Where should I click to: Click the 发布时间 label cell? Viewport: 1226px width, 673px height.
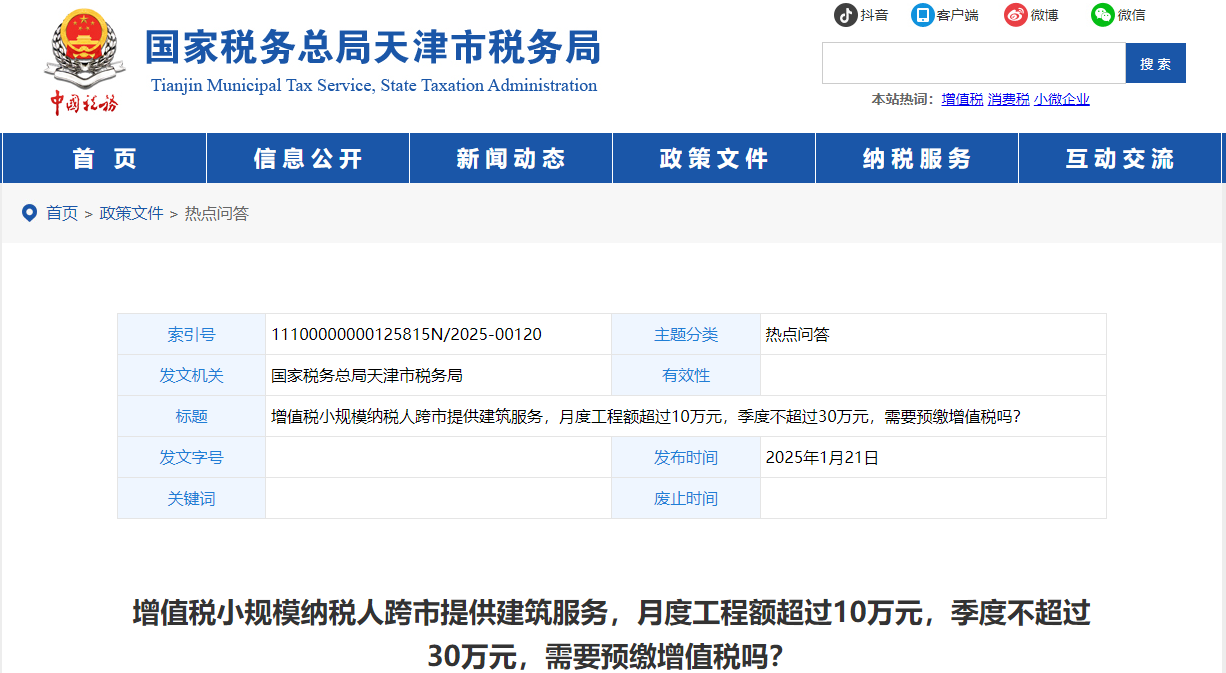pyautogui.click(x=686, y=457)
